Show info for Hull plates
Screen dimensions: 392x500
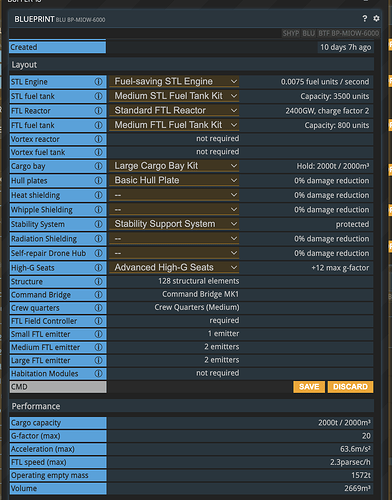point(98,181)
